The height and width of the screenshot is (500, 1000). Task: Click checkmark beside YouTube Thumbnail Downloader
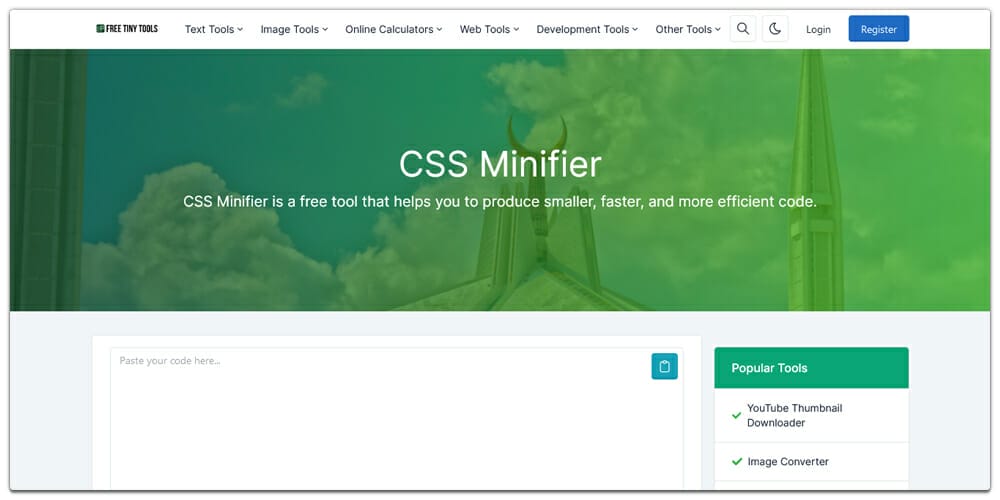point(737,415)
